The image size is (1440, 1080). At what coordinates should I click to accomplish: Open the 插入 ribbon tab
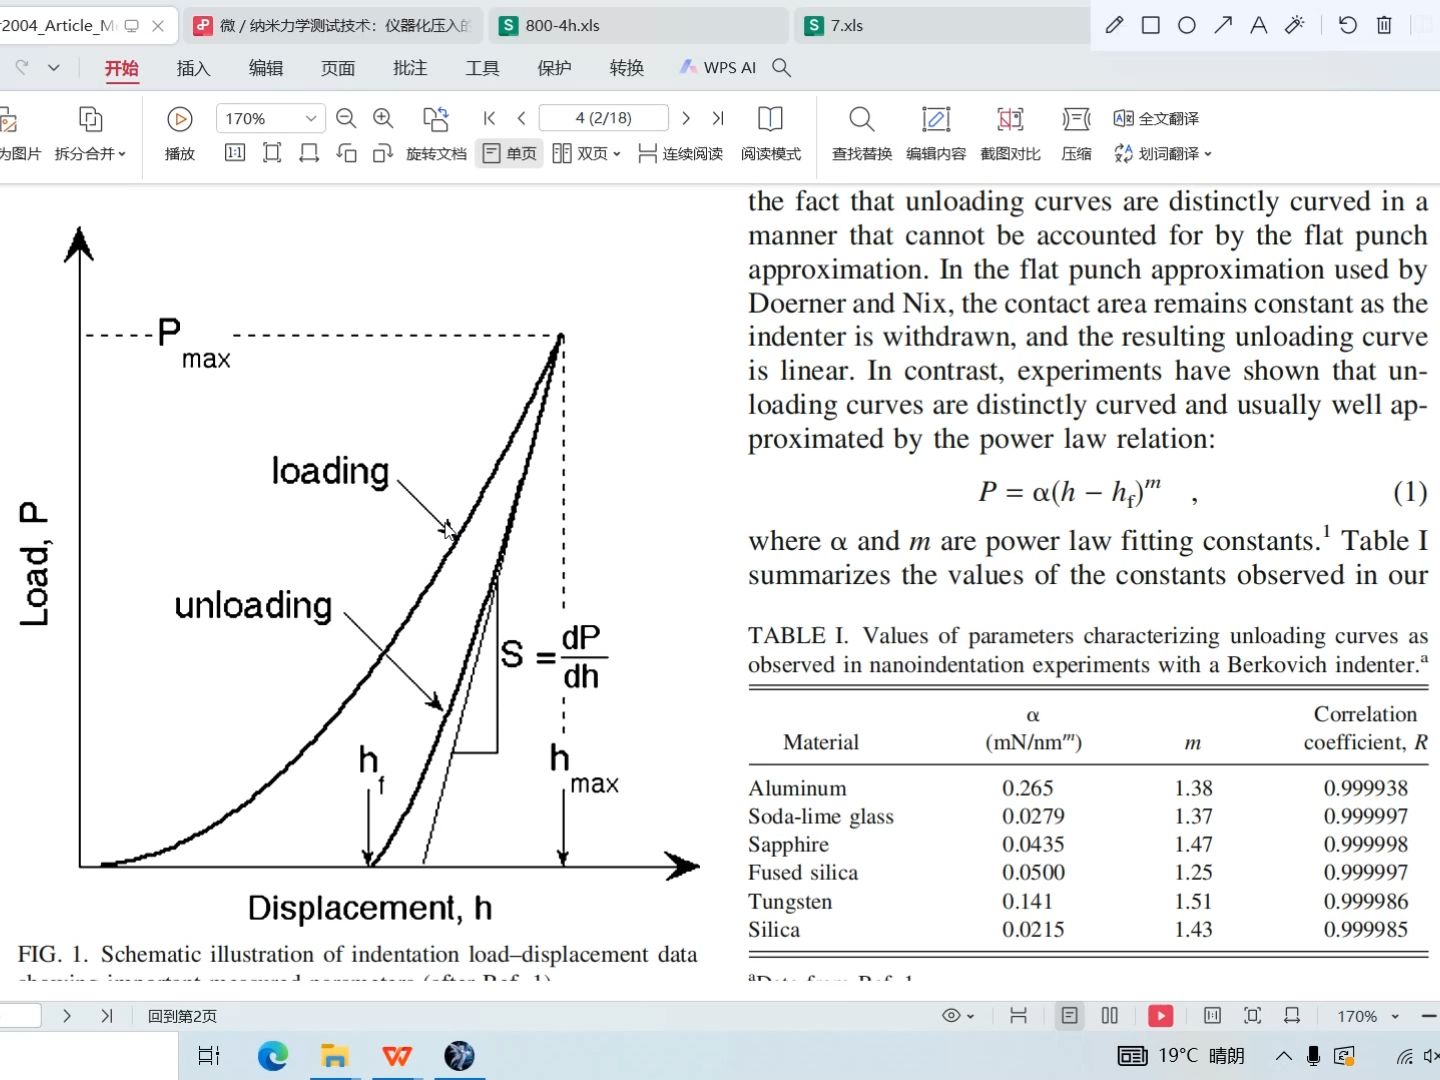(194, 68)
